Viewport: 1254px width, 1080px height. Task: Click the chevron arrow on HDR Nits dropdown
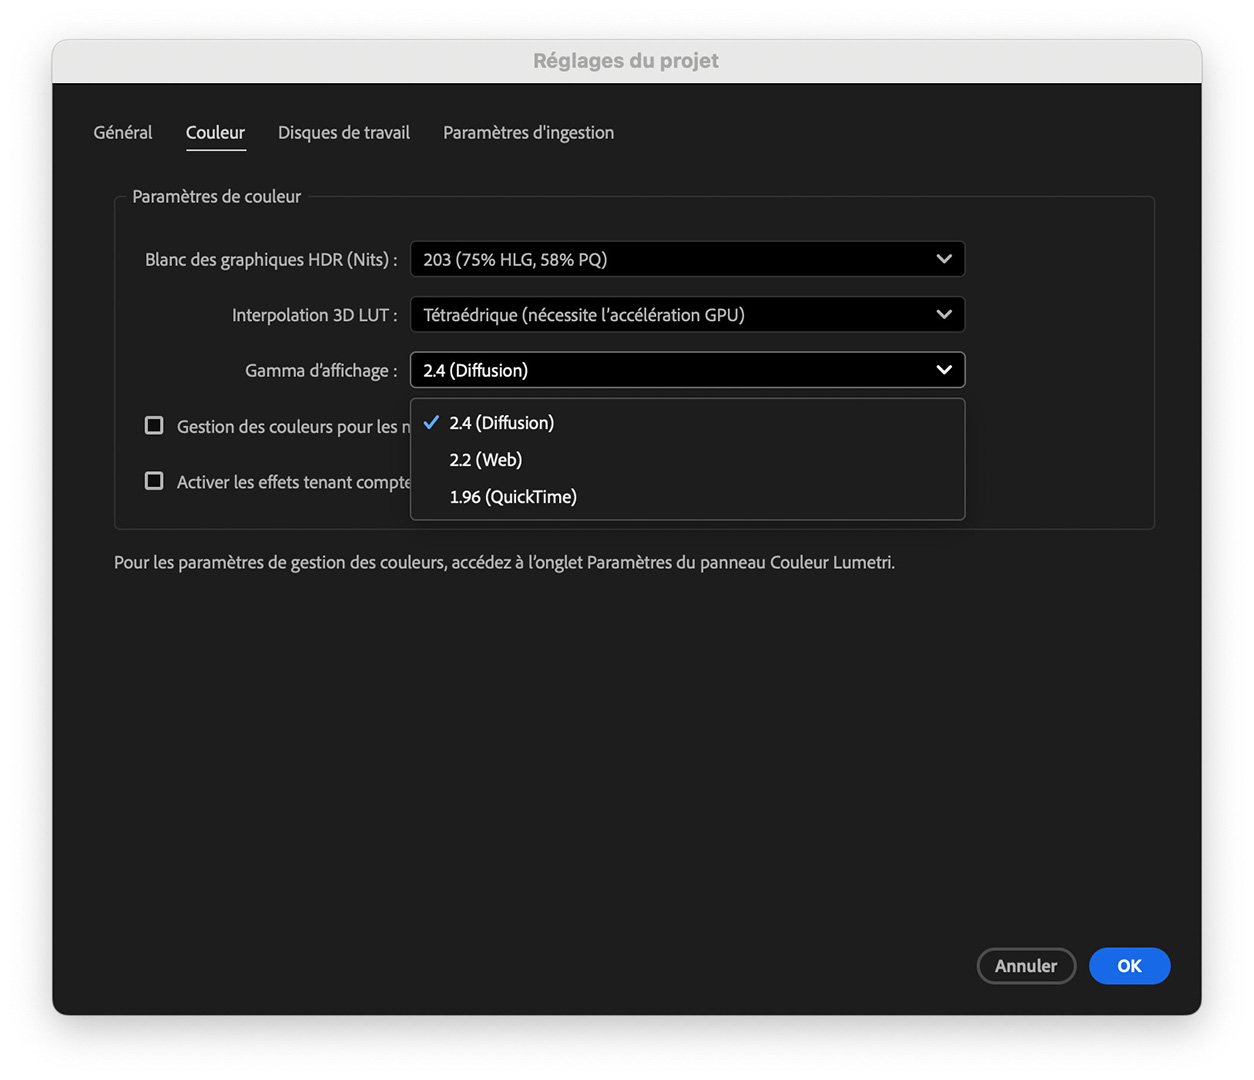pos(943,259)
